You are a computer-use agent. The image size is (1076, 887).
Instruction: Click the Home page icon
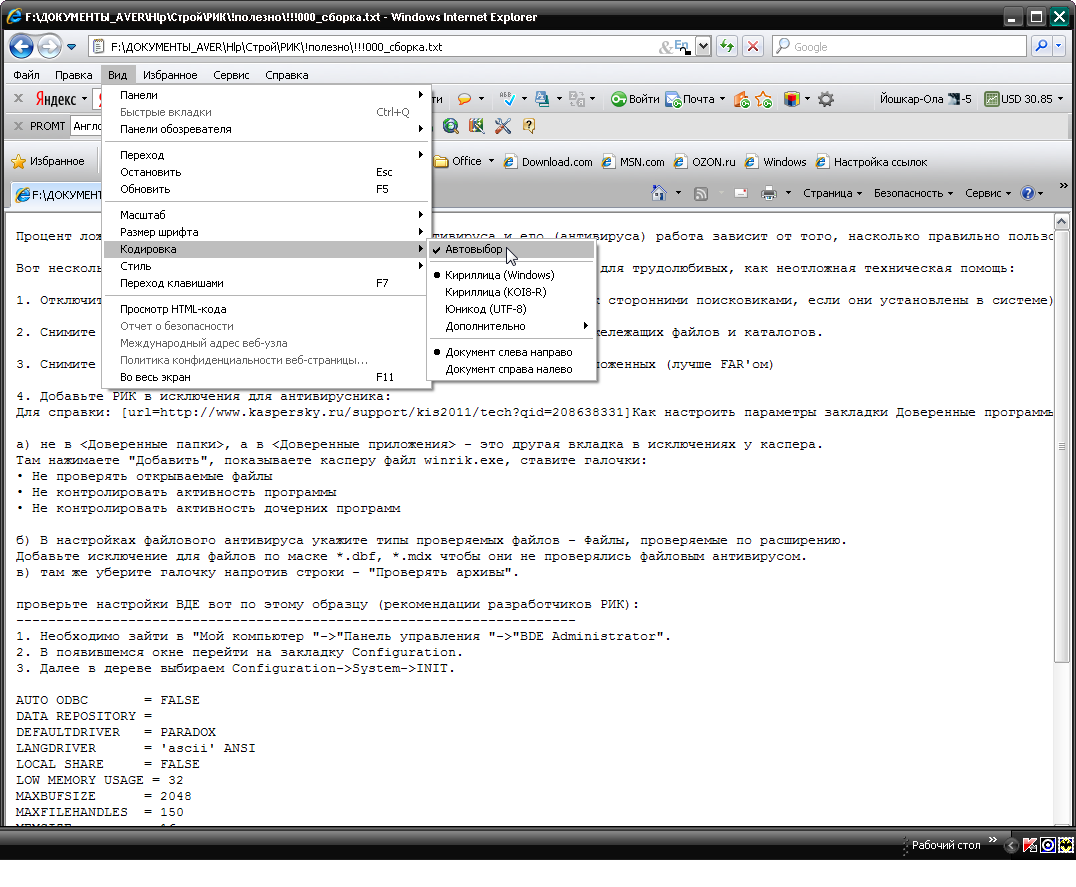point(659,193)
